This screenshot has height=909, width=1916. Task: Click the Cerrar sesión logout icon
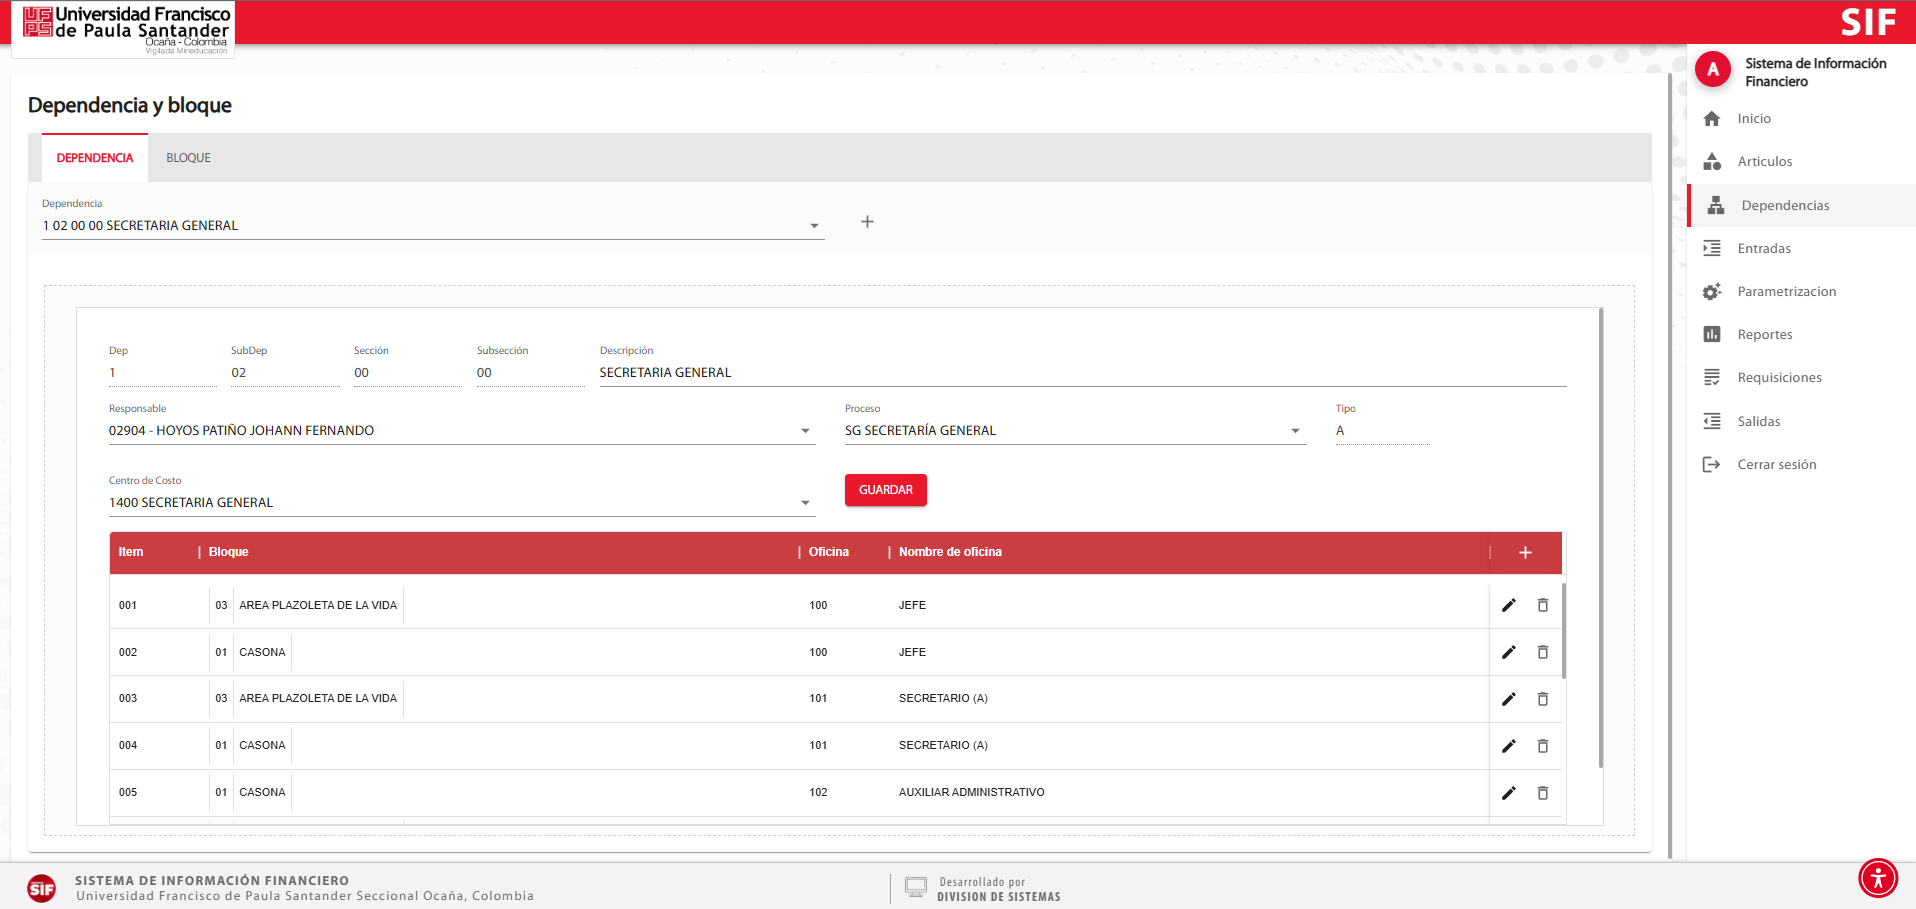tap(1712, 464)
